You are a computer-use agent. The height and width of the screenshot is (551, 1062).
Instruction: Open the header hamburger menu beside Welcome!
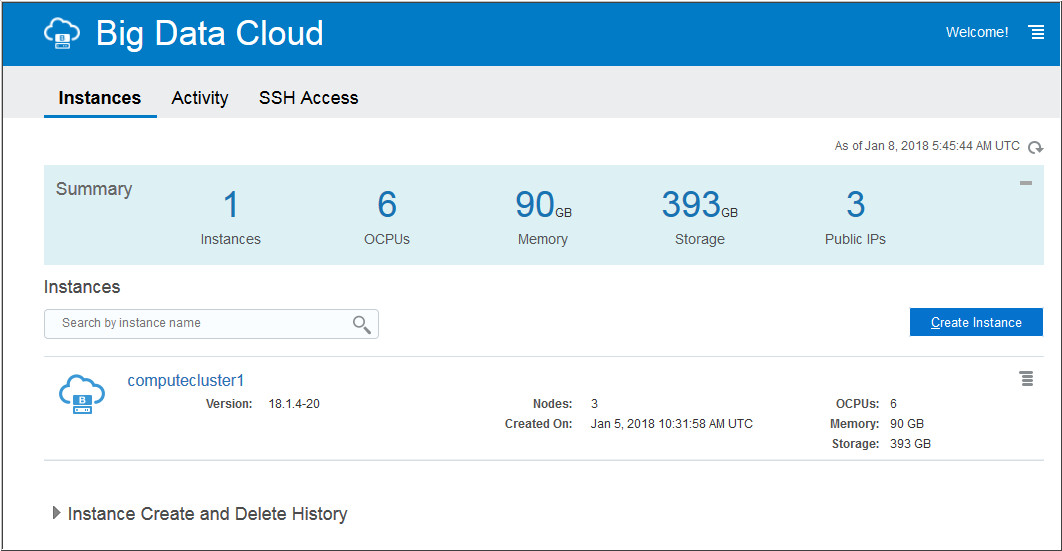pyautogui.click(x=1036, y=32)
